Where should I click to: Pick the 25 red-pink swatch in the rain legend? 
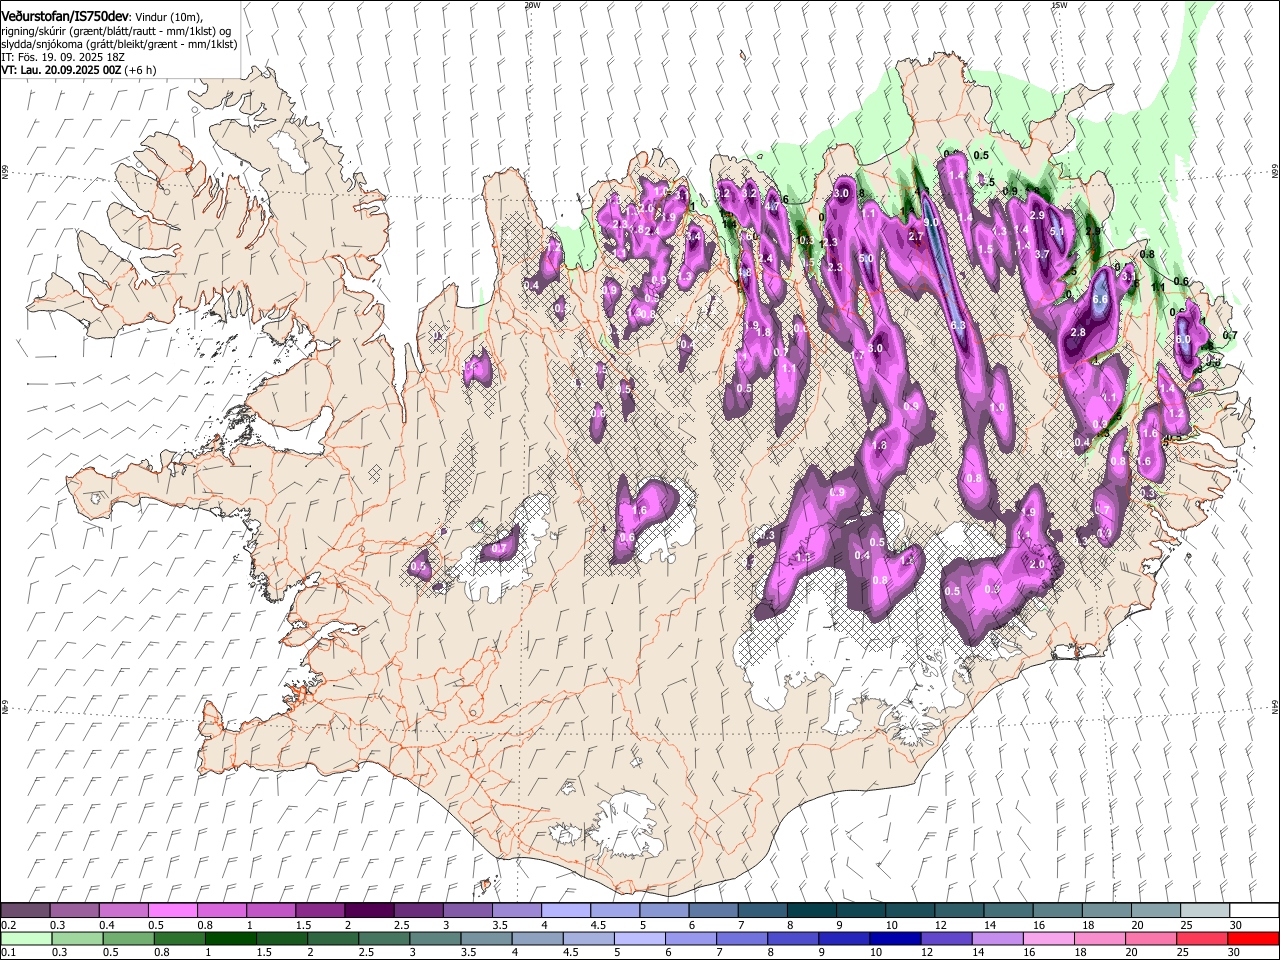(1203, 938)
